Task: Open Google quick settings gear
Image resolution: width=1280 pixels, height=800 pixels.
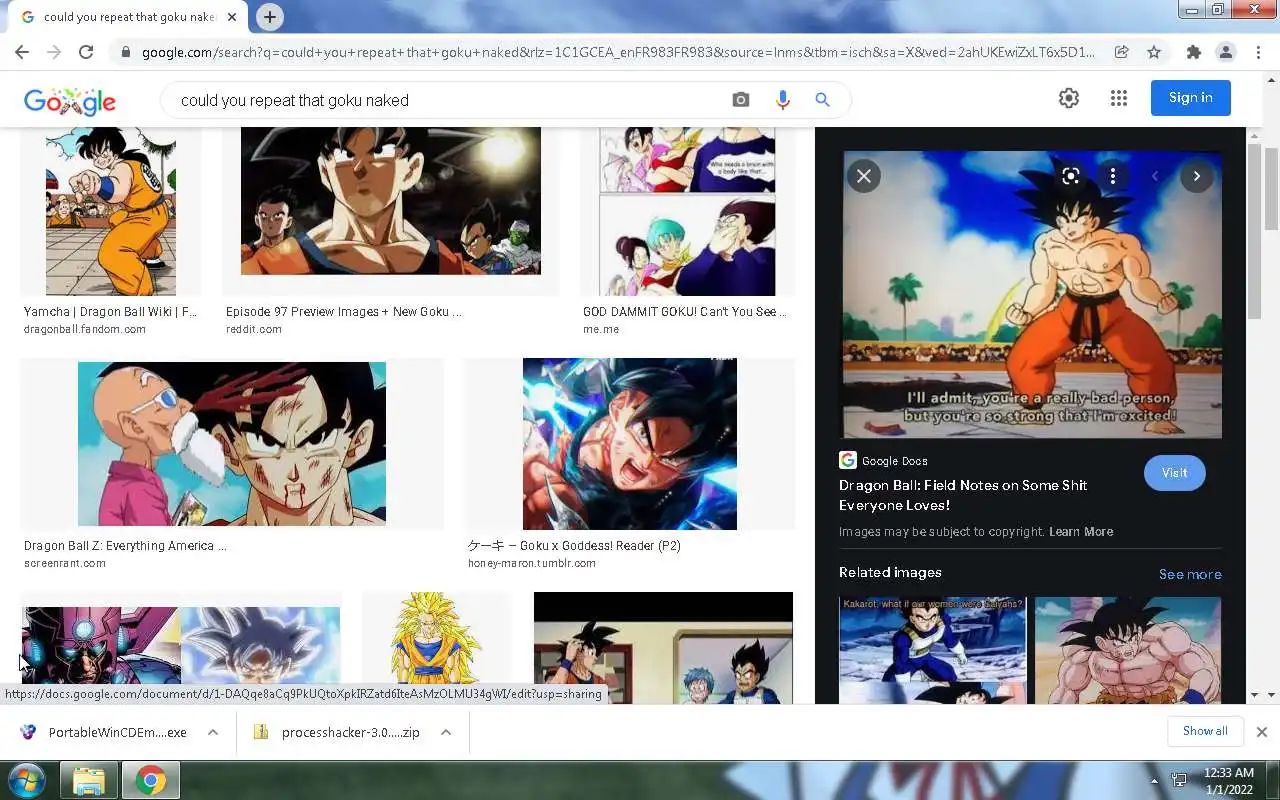Action: 1069,98
